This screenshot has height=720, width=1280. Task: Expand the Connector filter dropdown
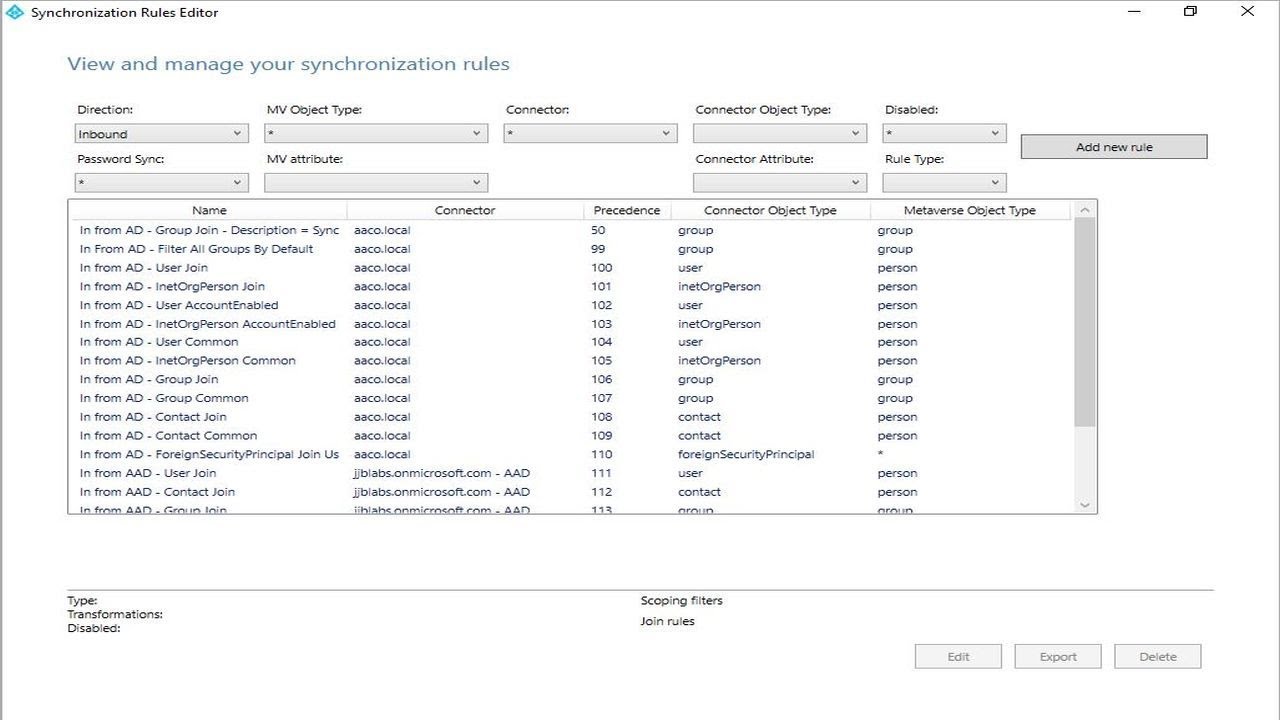(x=590, y=134)
